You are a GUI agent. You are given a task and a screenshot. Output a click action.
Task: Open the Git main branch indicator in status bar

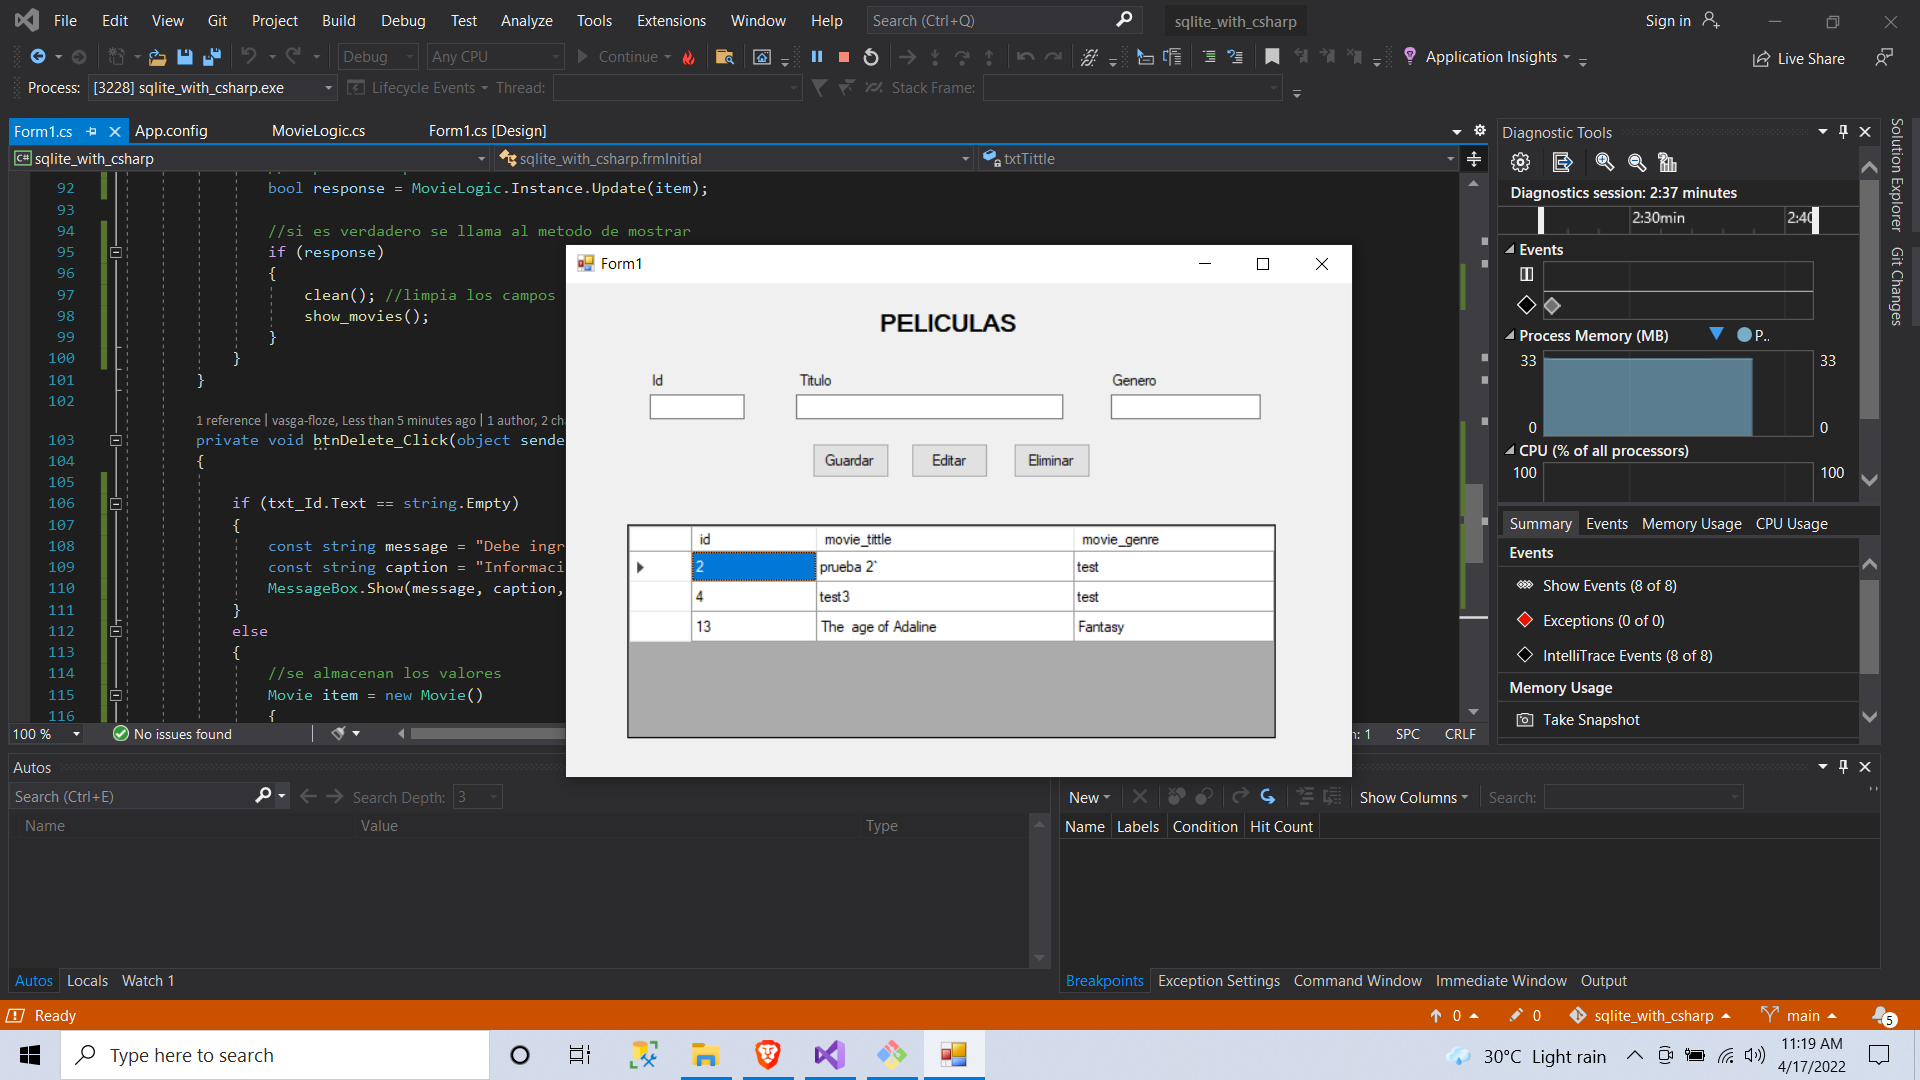(1800, 1015)
